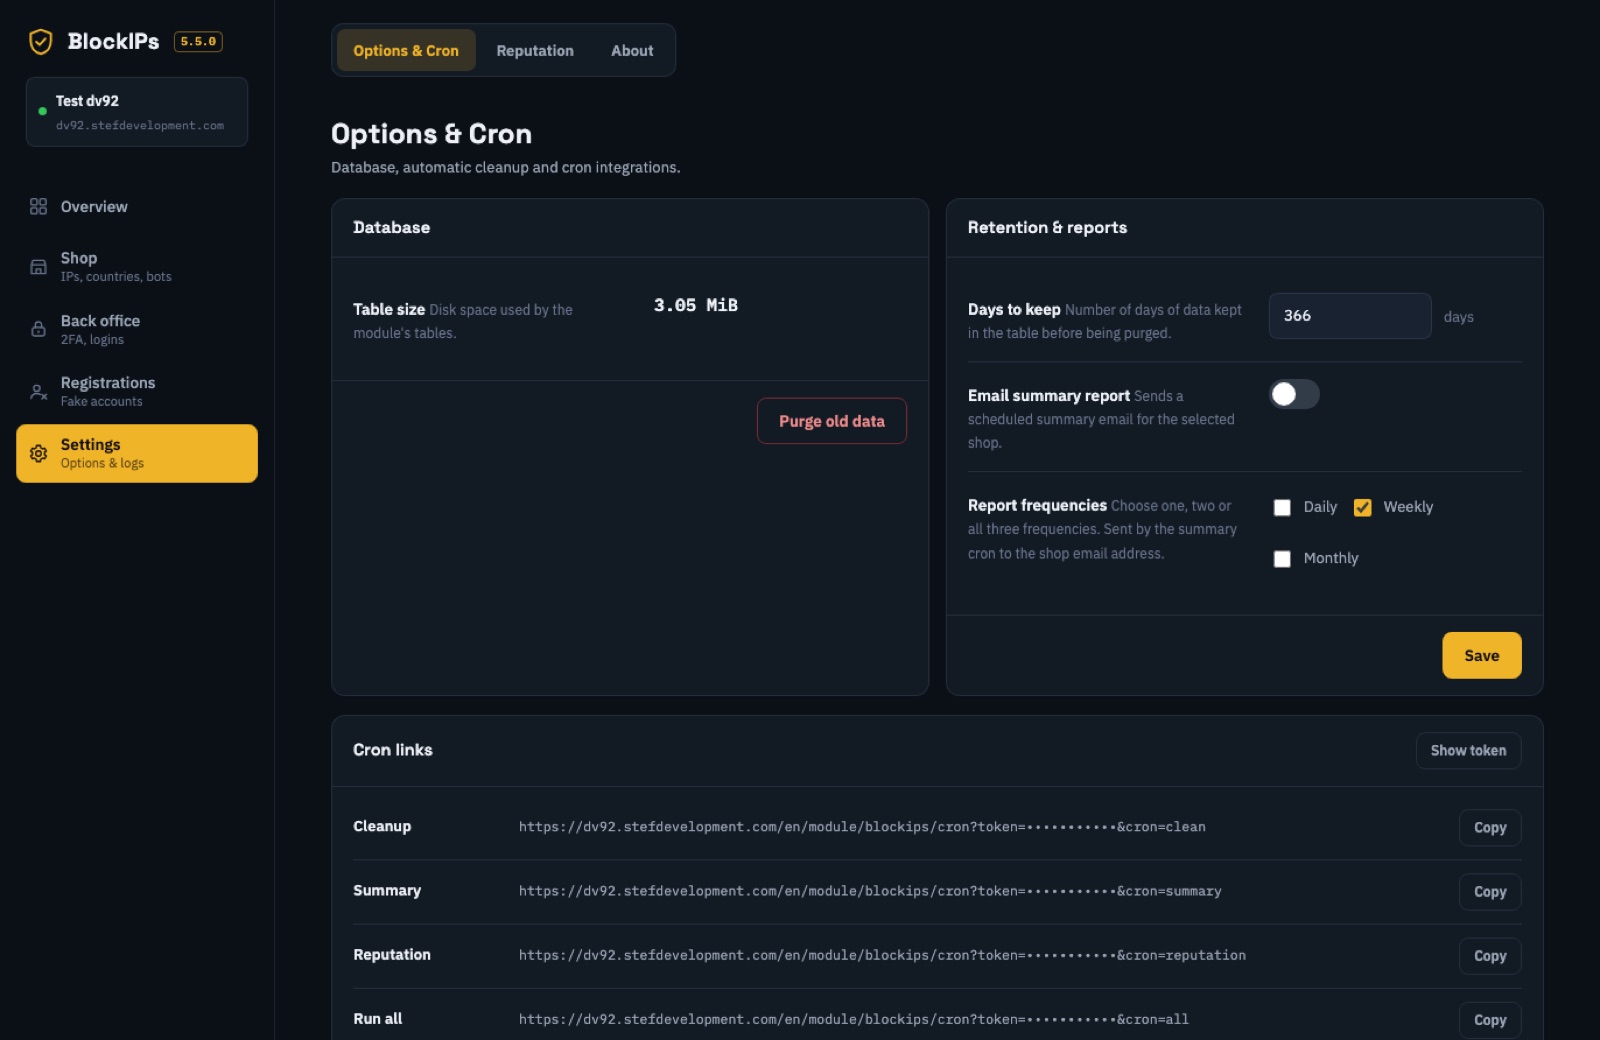Click the Test dv92 shop selector card
The height and width of the screenshot is (1040, 1600).
click(x=137, y=112)
